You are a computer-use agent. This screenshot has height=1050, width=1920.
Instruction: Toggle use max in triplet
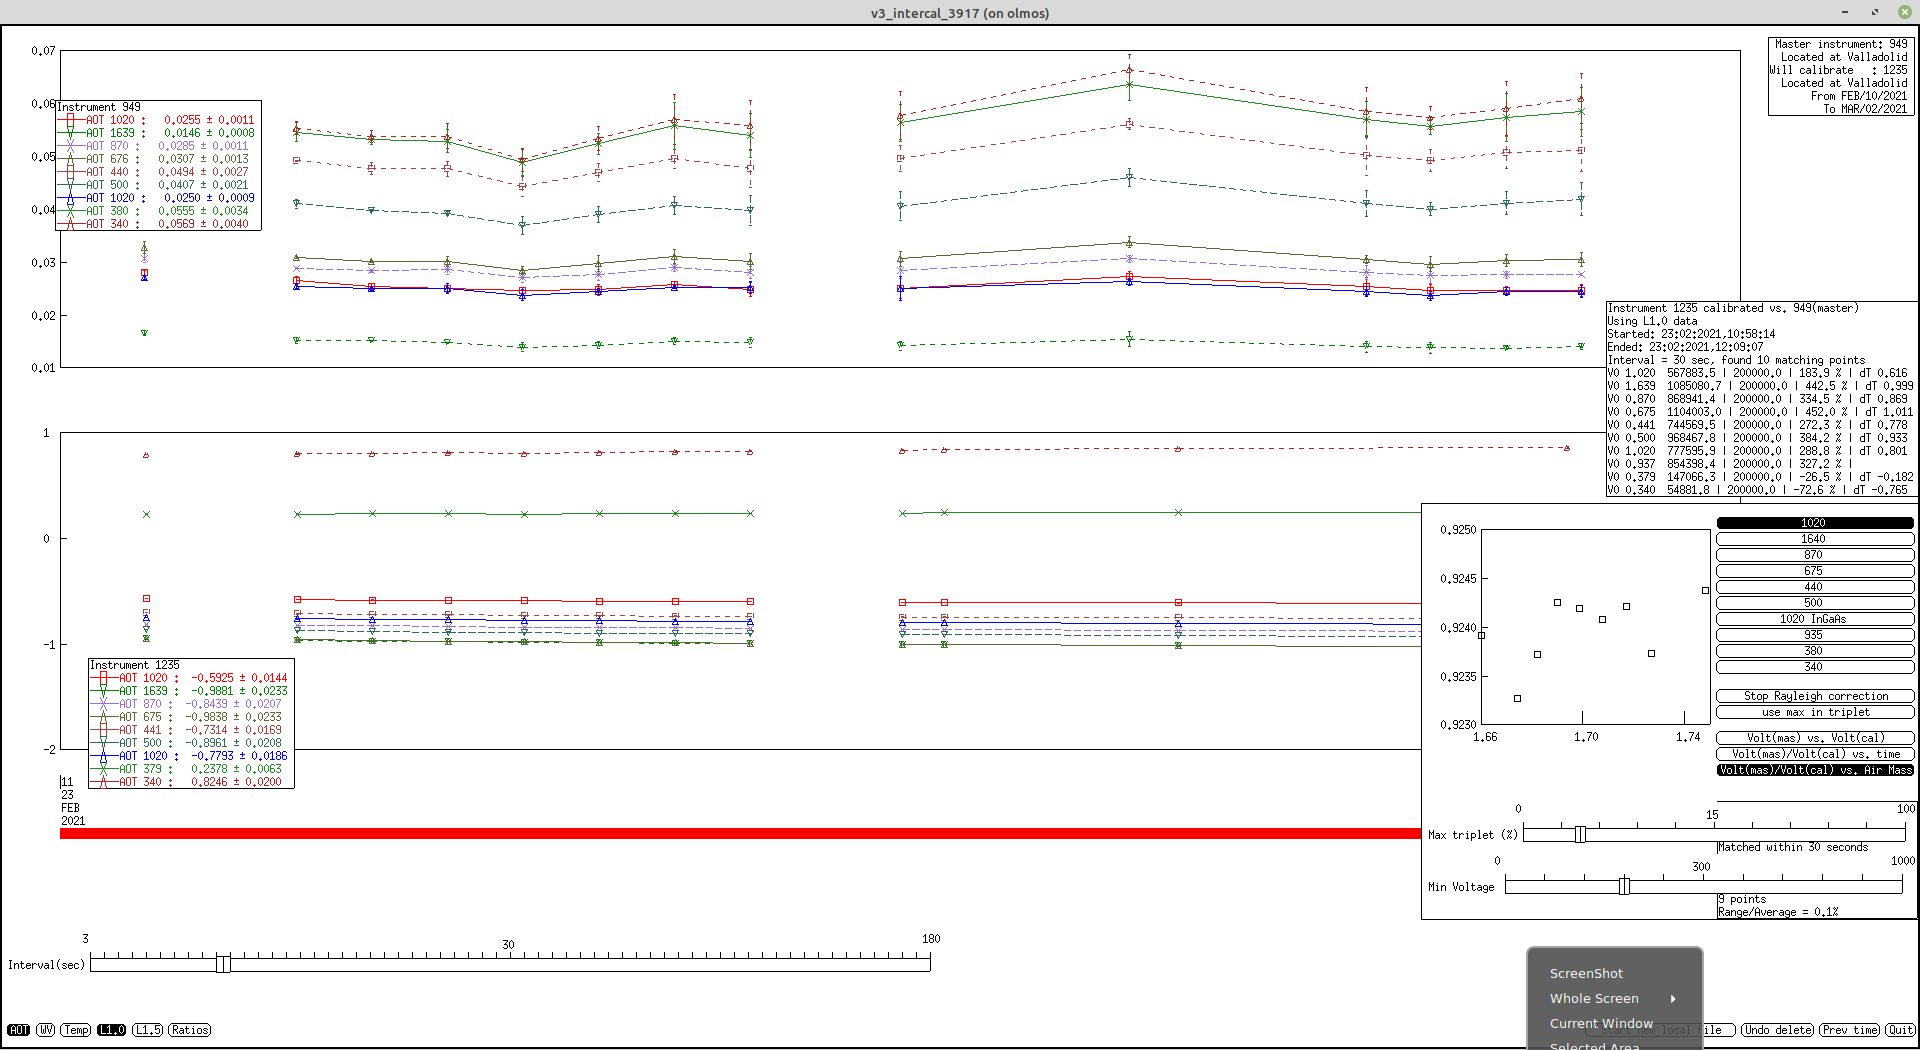click(1814, 712)
